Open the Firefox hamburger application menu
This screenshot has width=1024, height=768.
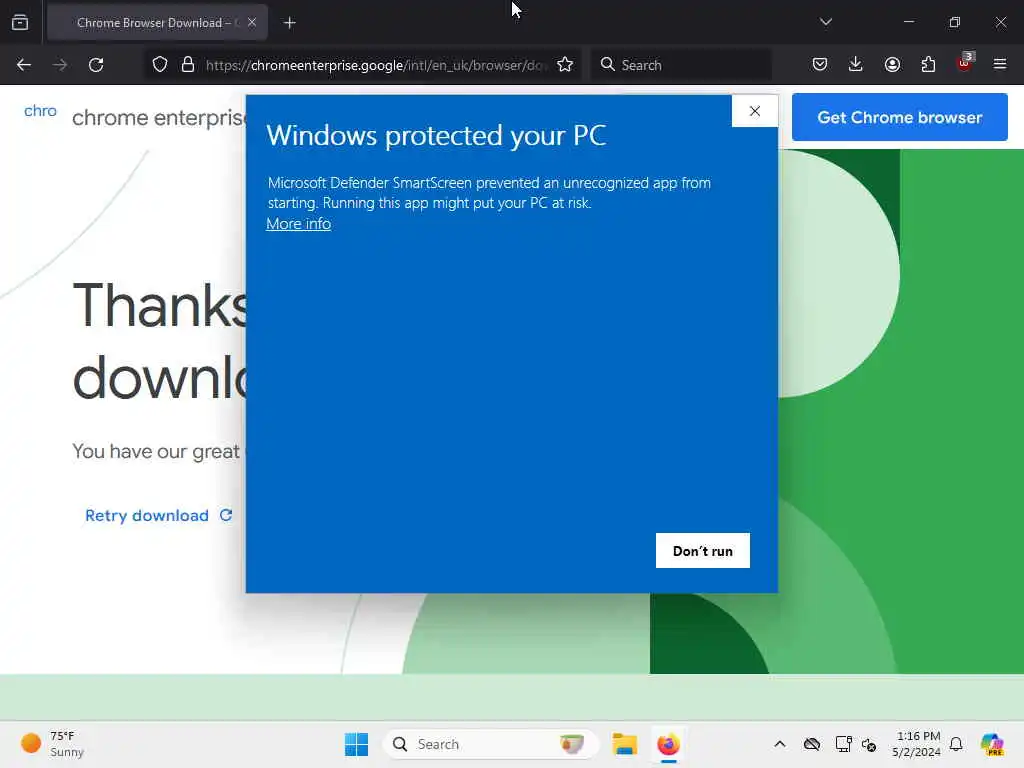1000,65
